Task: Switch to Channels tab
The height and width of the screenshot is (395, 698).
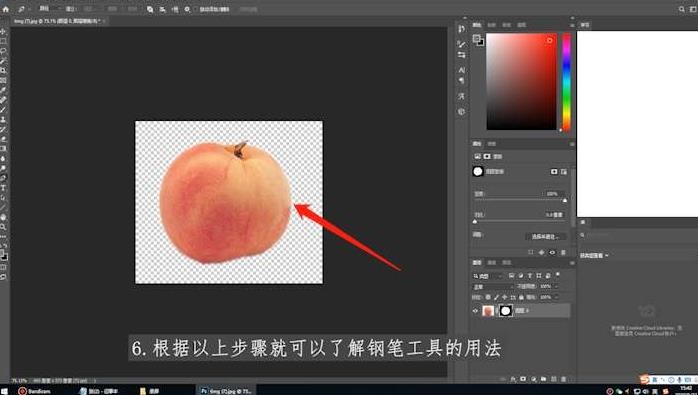Action: (x=492, y=263)
